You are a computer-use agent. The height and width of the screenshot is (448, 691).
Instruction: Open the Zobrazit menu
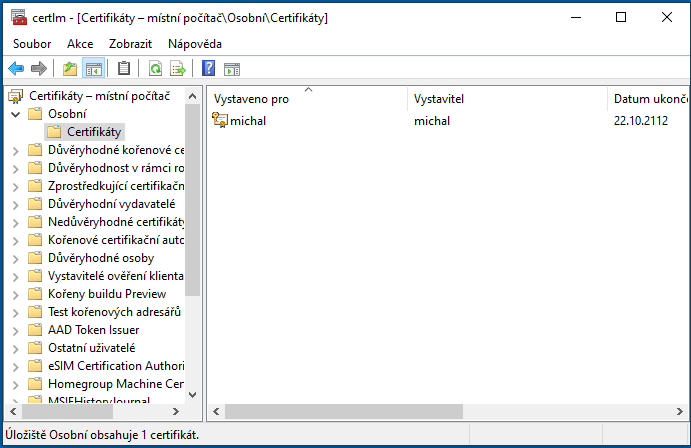pos(130,44)
